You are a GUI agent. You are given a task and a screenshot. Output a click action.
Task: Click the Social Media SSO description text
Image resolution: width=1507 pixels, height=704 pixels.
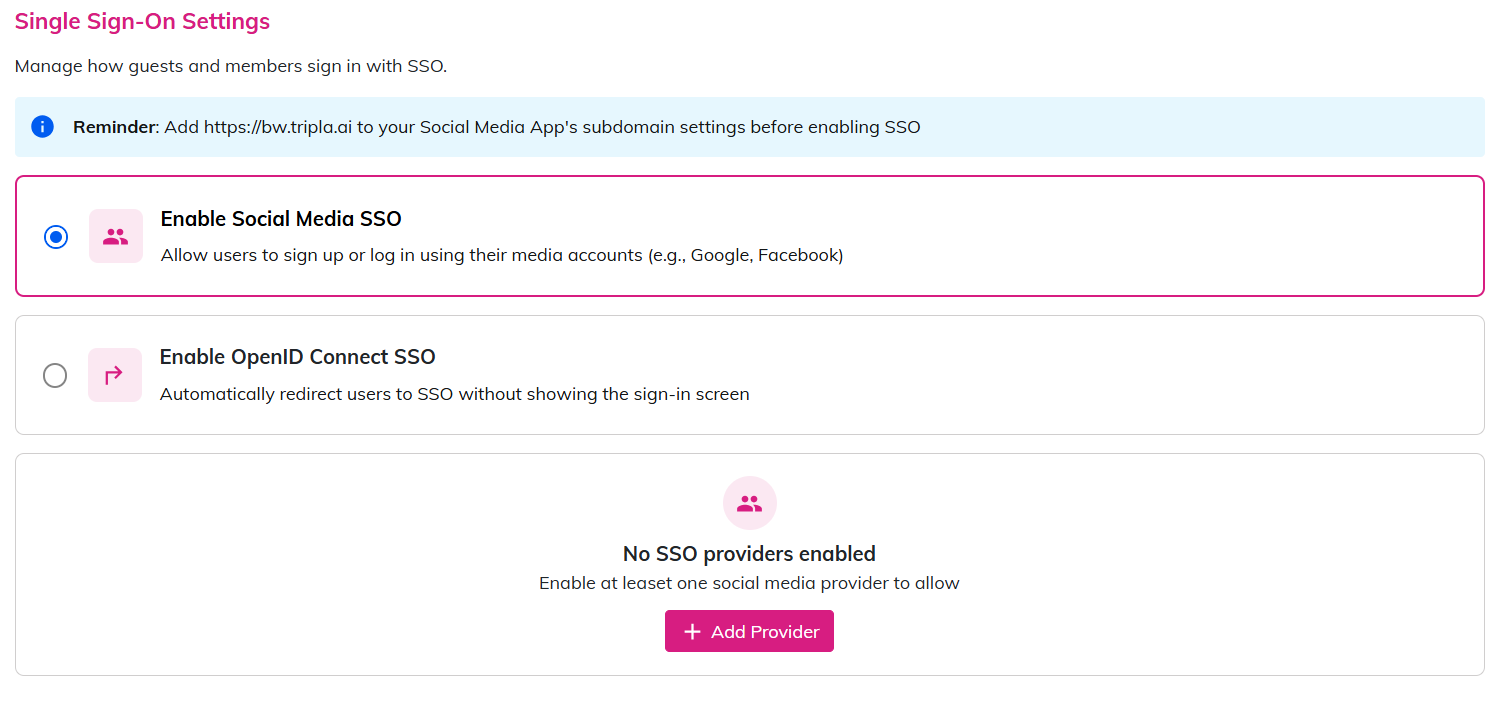pos(502,255)
